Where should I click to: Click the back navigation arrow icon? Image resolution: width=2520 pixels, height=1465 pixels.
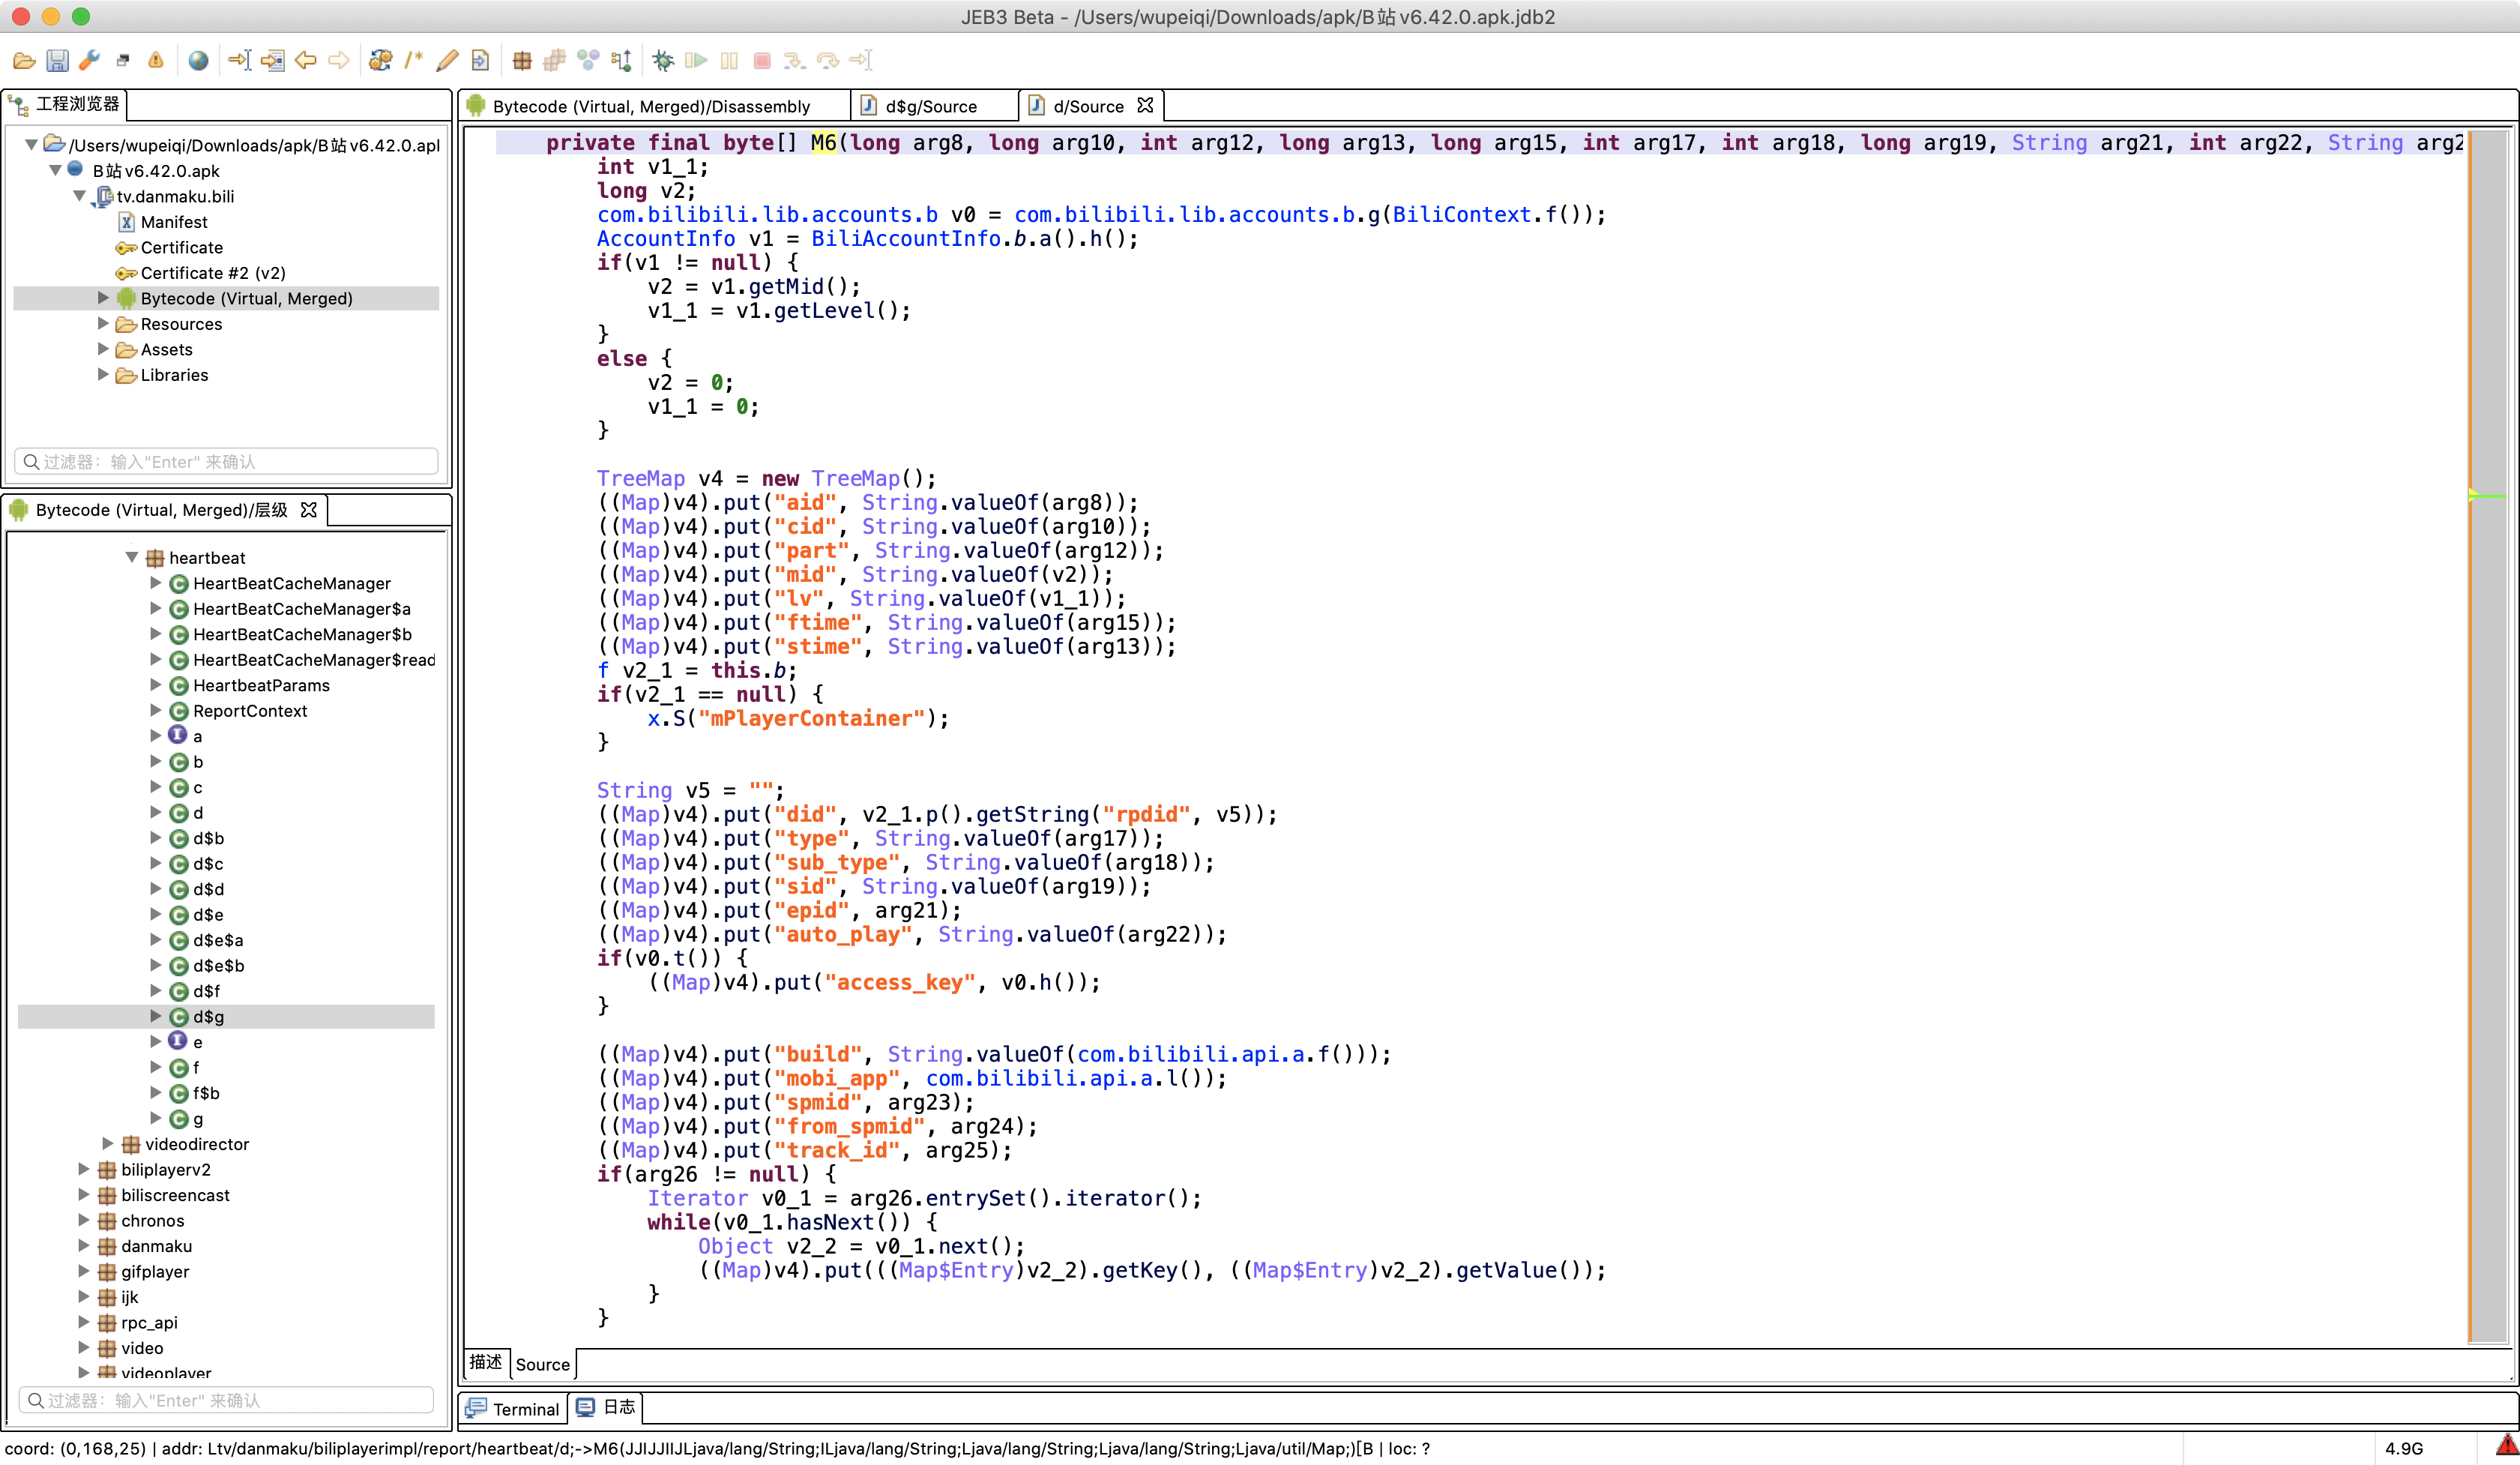click(x=306, y=61)
